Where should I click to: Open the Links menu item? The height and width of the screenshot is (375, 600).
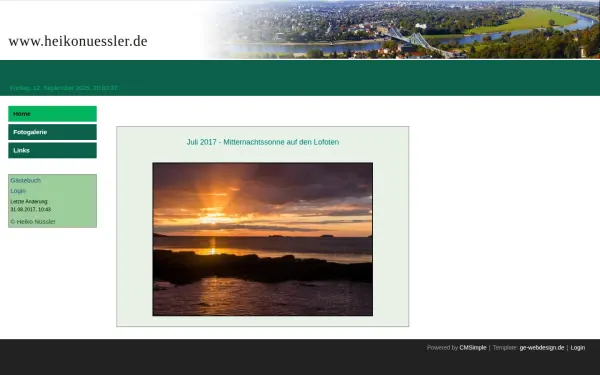[x=52, y=150]
